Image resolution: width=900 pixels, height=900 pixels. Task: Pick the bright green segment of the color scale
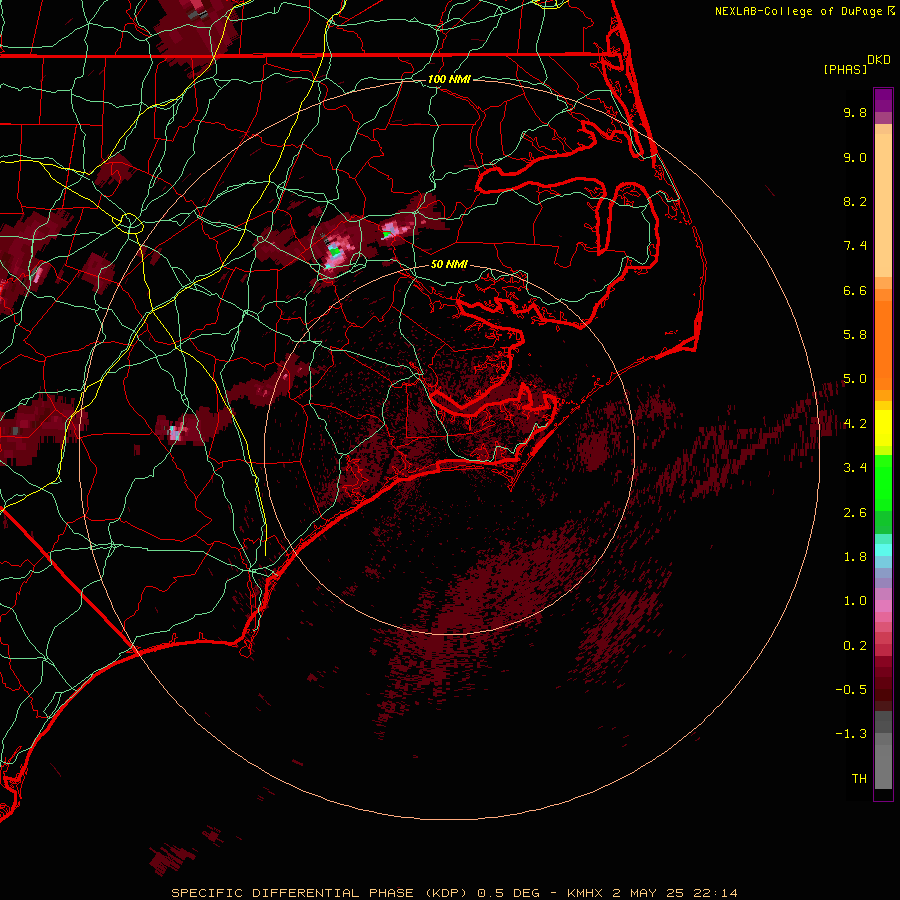(x=883, y=485)
